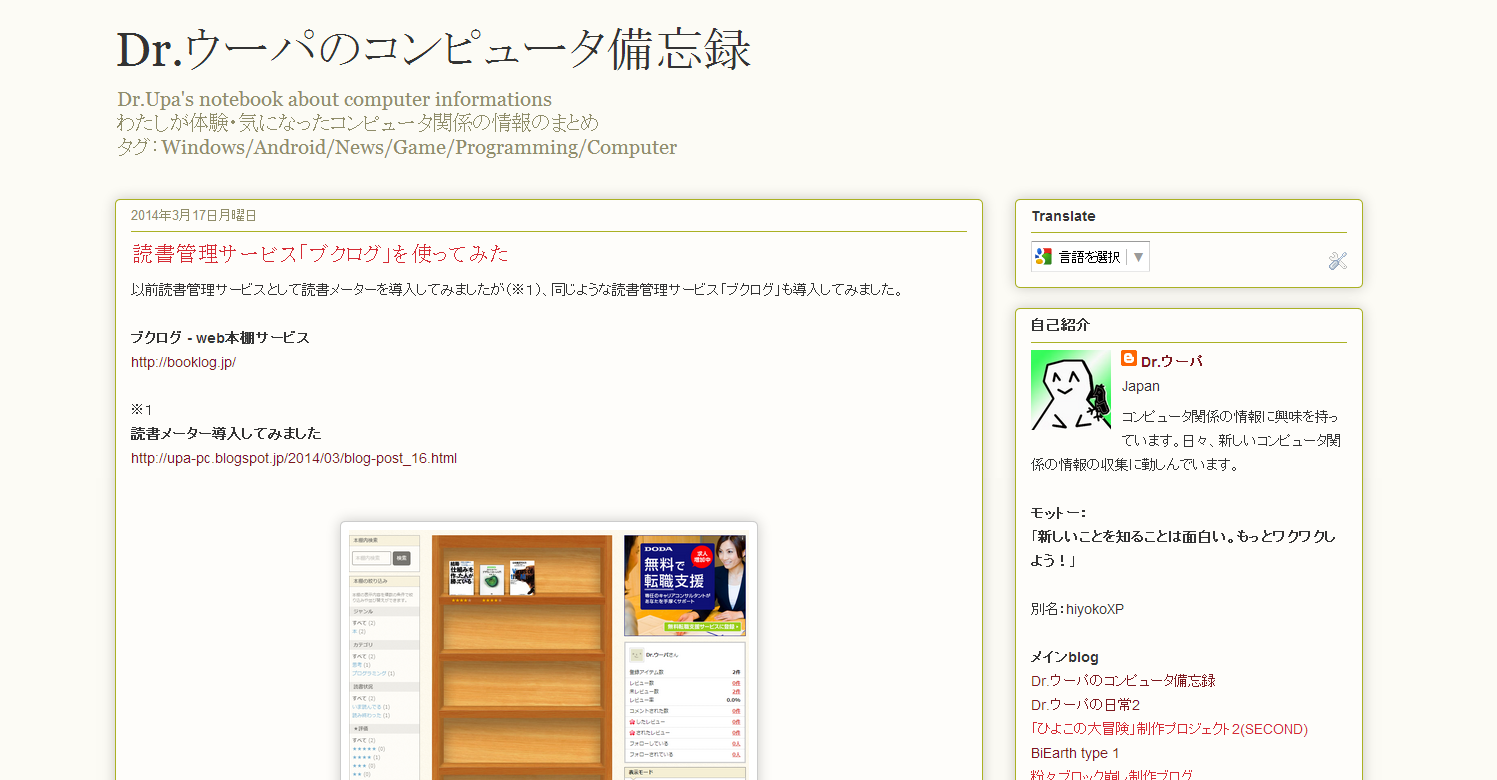
Task: Open the post title 読書管理サービス「ブクログ」を使ってみた
Action: tap(320, 253)
